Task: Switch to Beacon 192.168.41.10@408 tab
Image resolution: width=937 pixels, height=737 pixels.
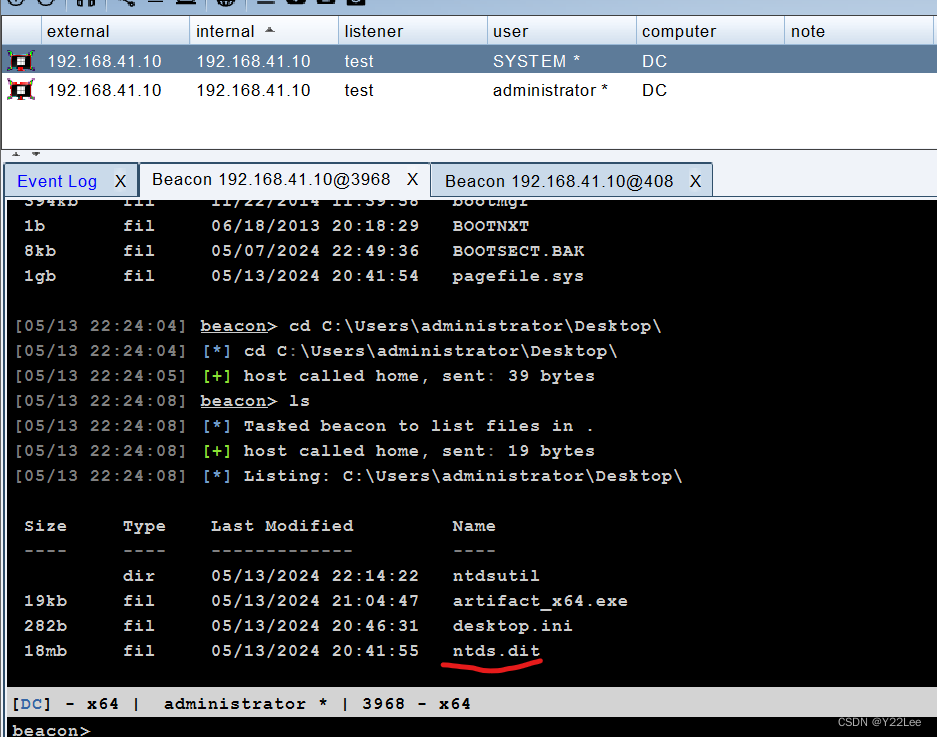Action: pyautogui.click(x=559, y=181)
